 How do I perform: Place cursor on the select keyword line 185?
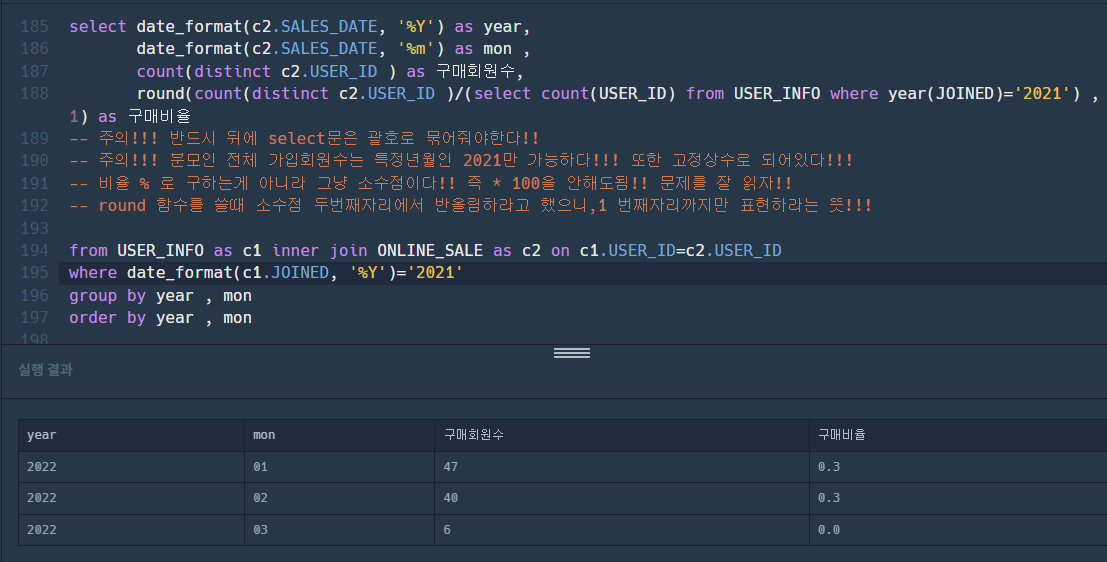click(x=97, y=27)
